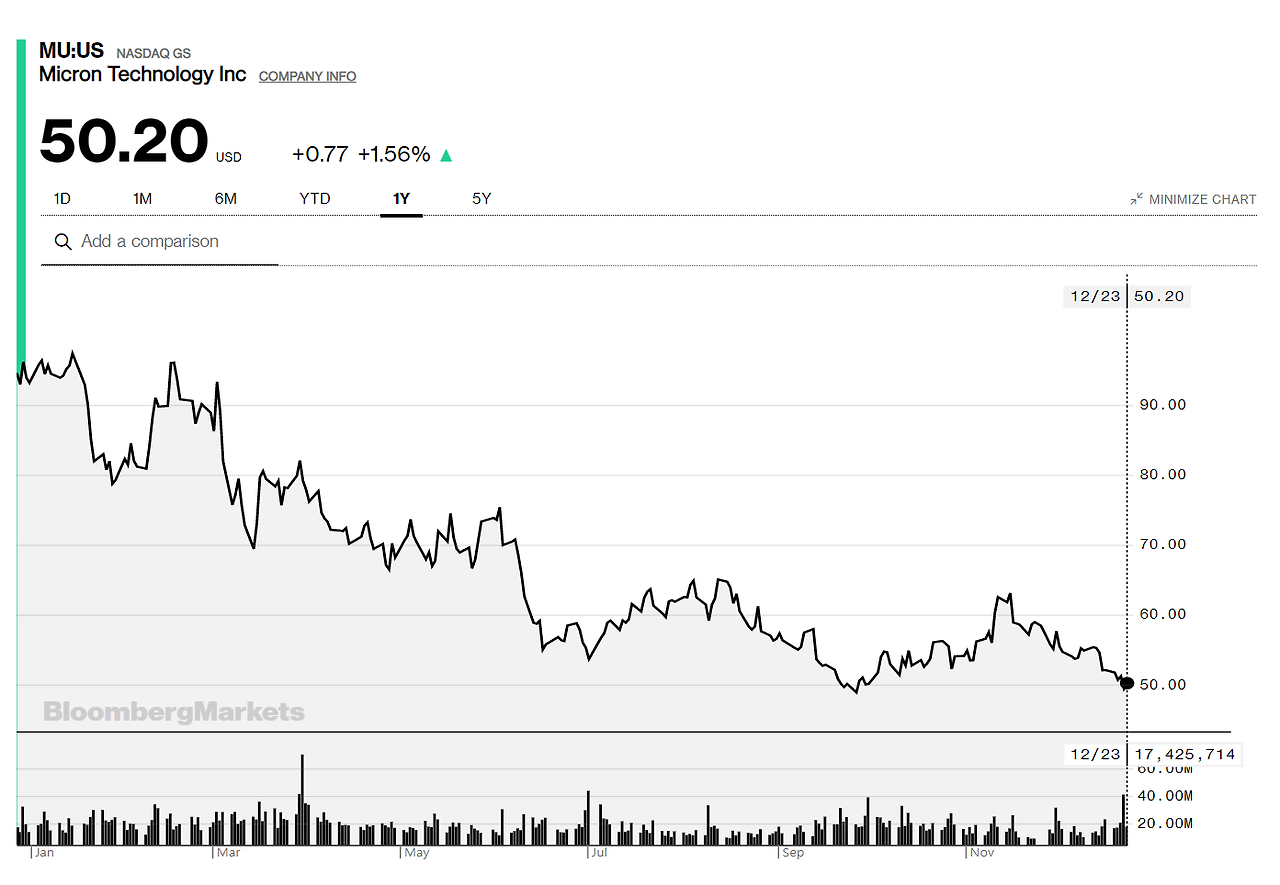Open the 5Y chart range
The height and width of the screenshot is (885, 1280).
click(x=482, y=198)
